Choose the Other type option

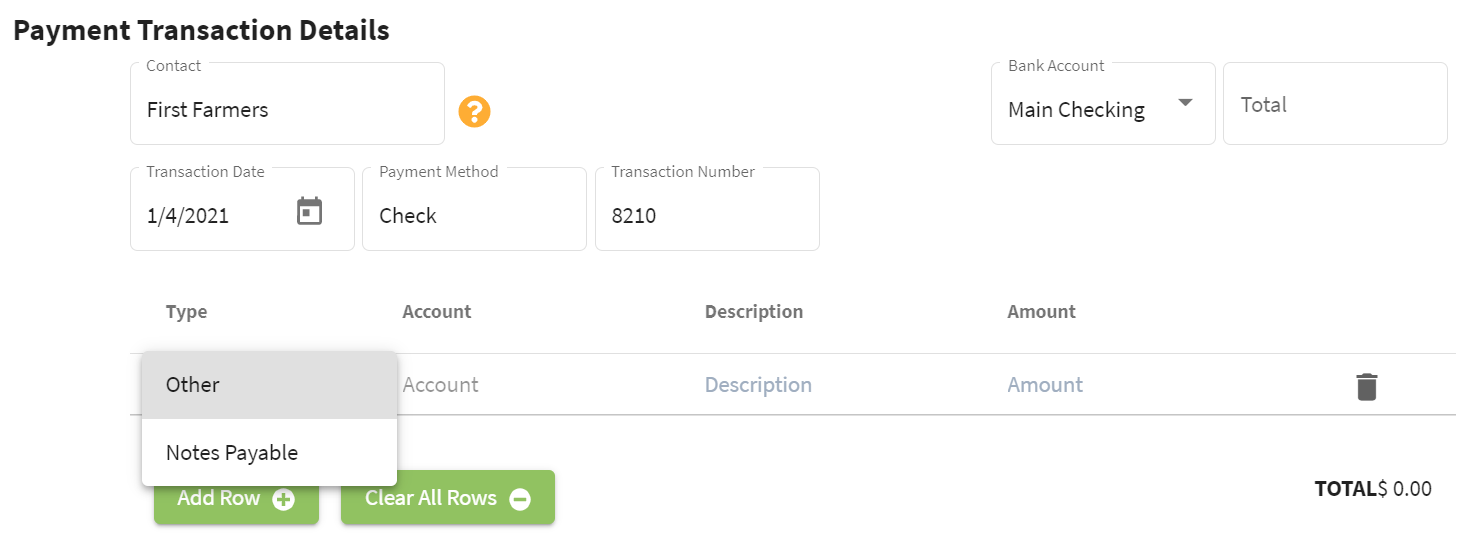[270, 385]
